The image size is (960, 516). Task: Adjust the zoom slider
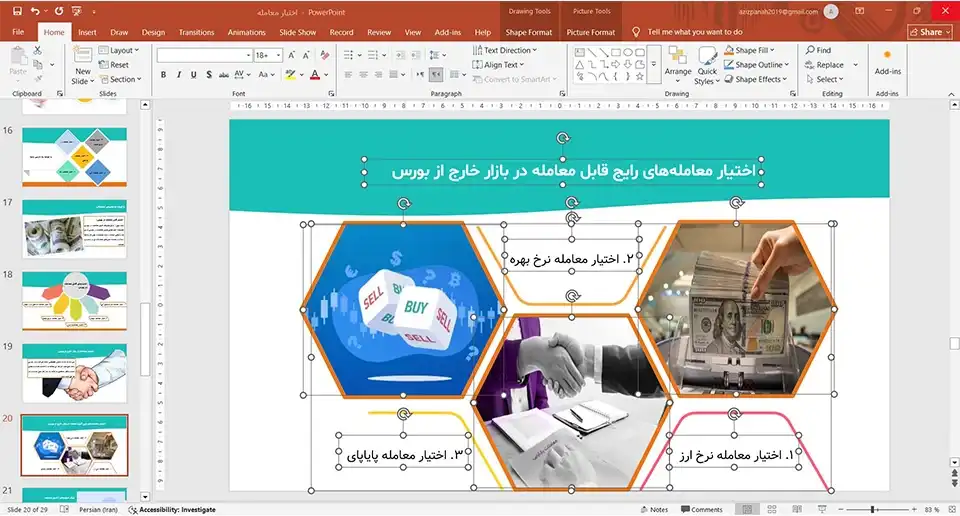point(872,509)
